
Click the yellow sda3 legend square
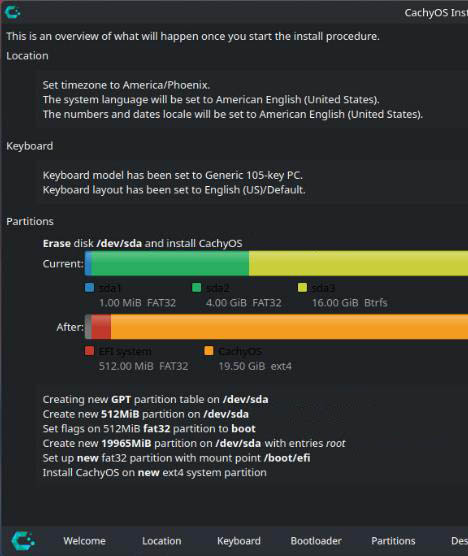(x=302, y=288)
